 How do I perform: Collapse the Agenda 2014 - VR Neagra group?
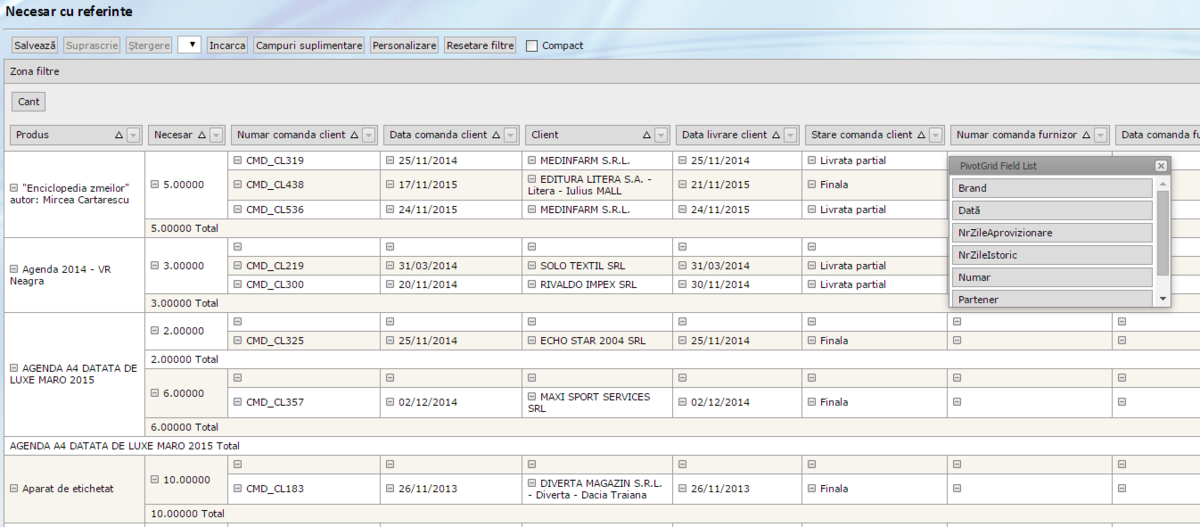14,269
